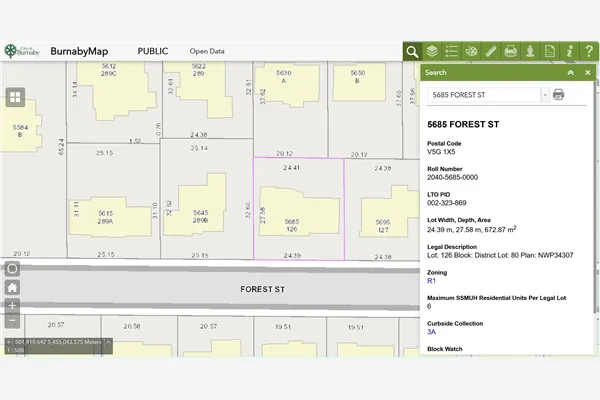This screenshot has width=600, height=400.
Task: Click the Home default extent button
Action: tap(12, 287)
